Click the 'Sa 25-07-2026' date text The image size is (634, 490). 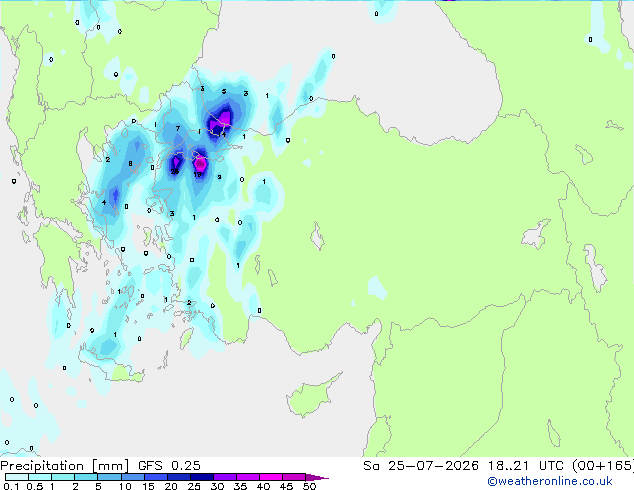[421, 466]
